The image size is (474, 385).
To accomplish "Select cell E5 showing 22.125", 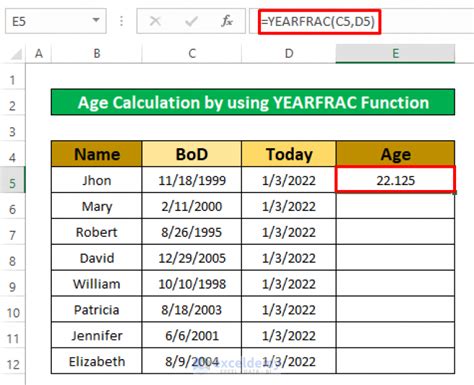I will point(395,180).
